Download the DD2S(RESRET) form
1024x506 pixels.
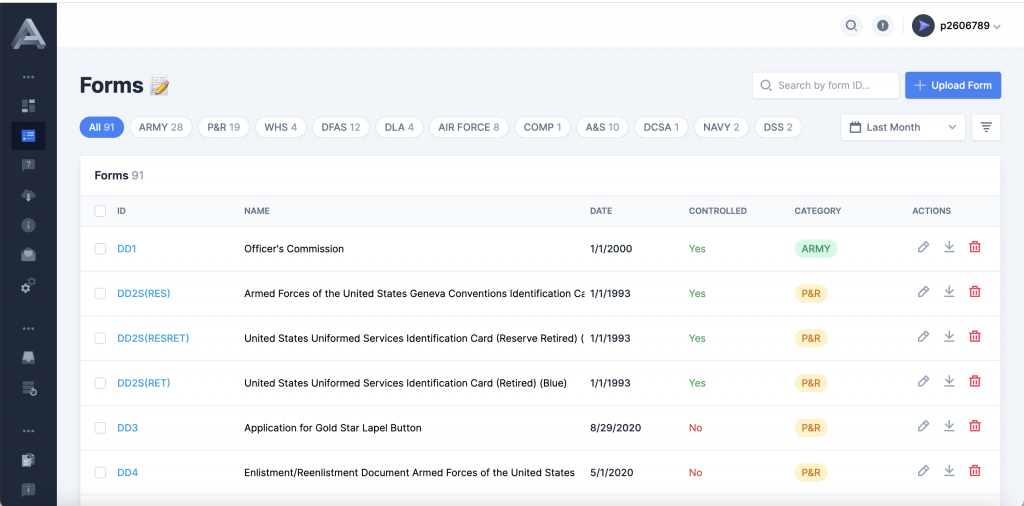(949, 336)
